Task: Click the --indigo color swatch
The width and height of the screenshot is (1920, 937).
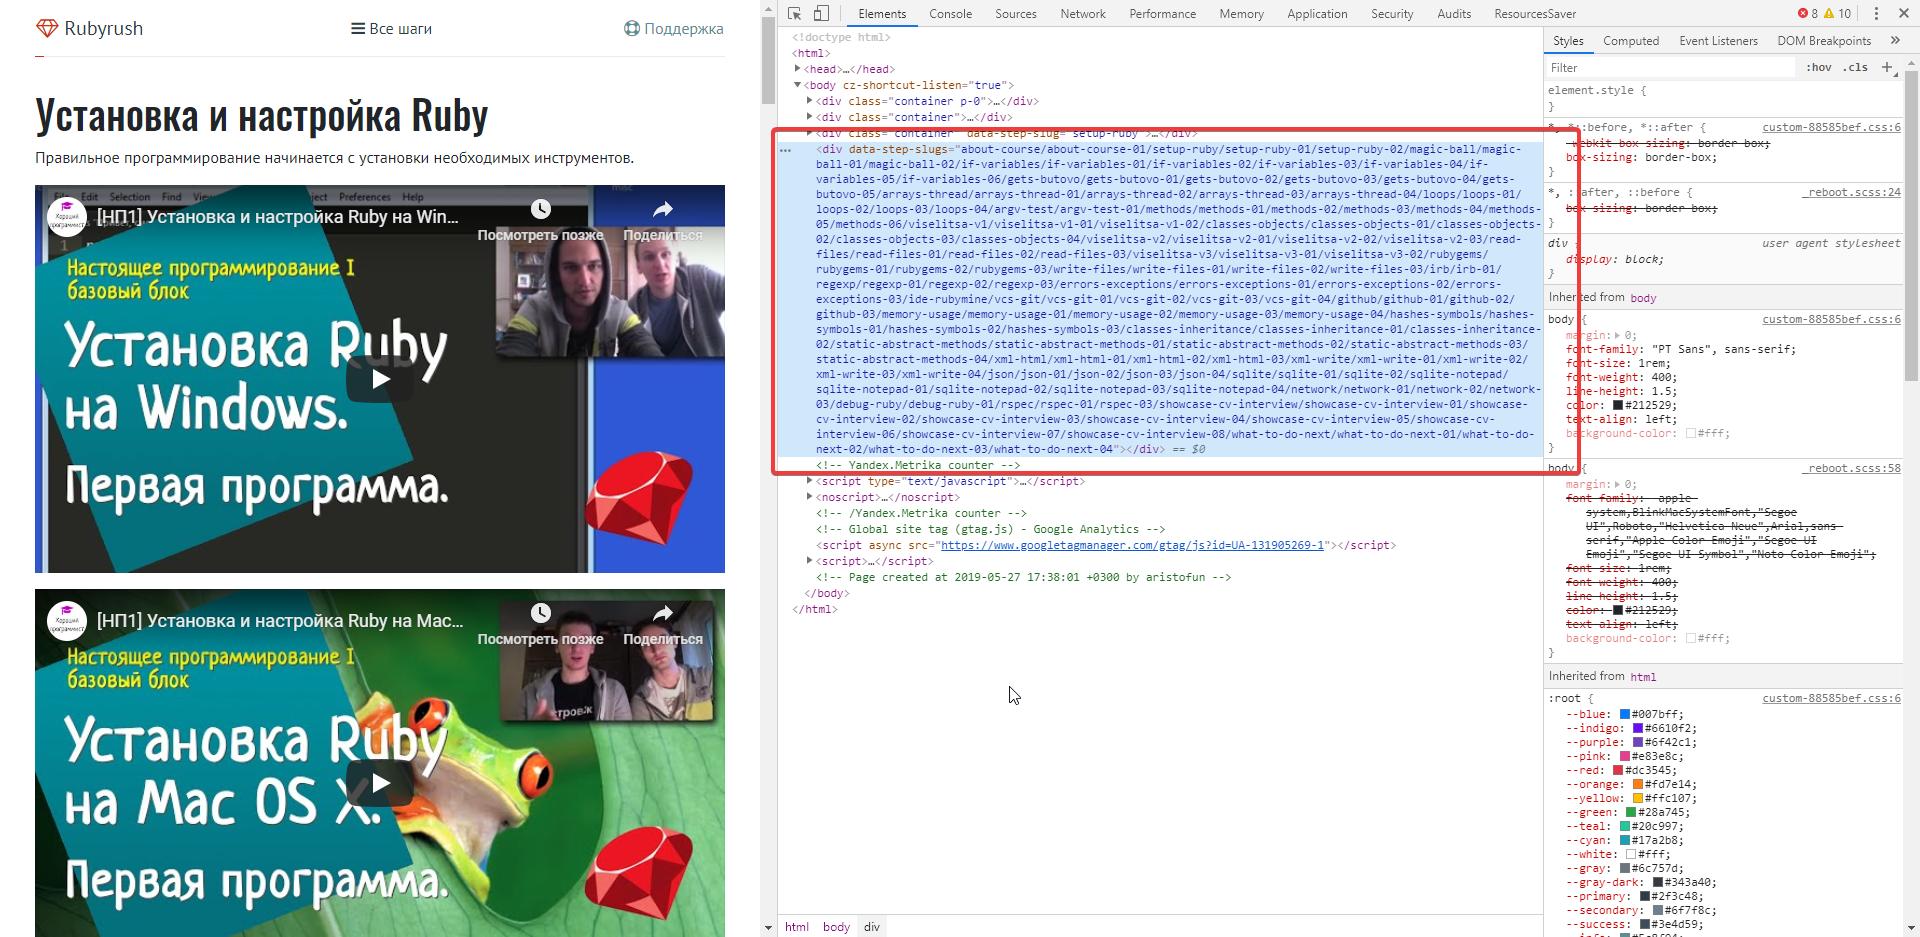Action: coord(1638,728)
